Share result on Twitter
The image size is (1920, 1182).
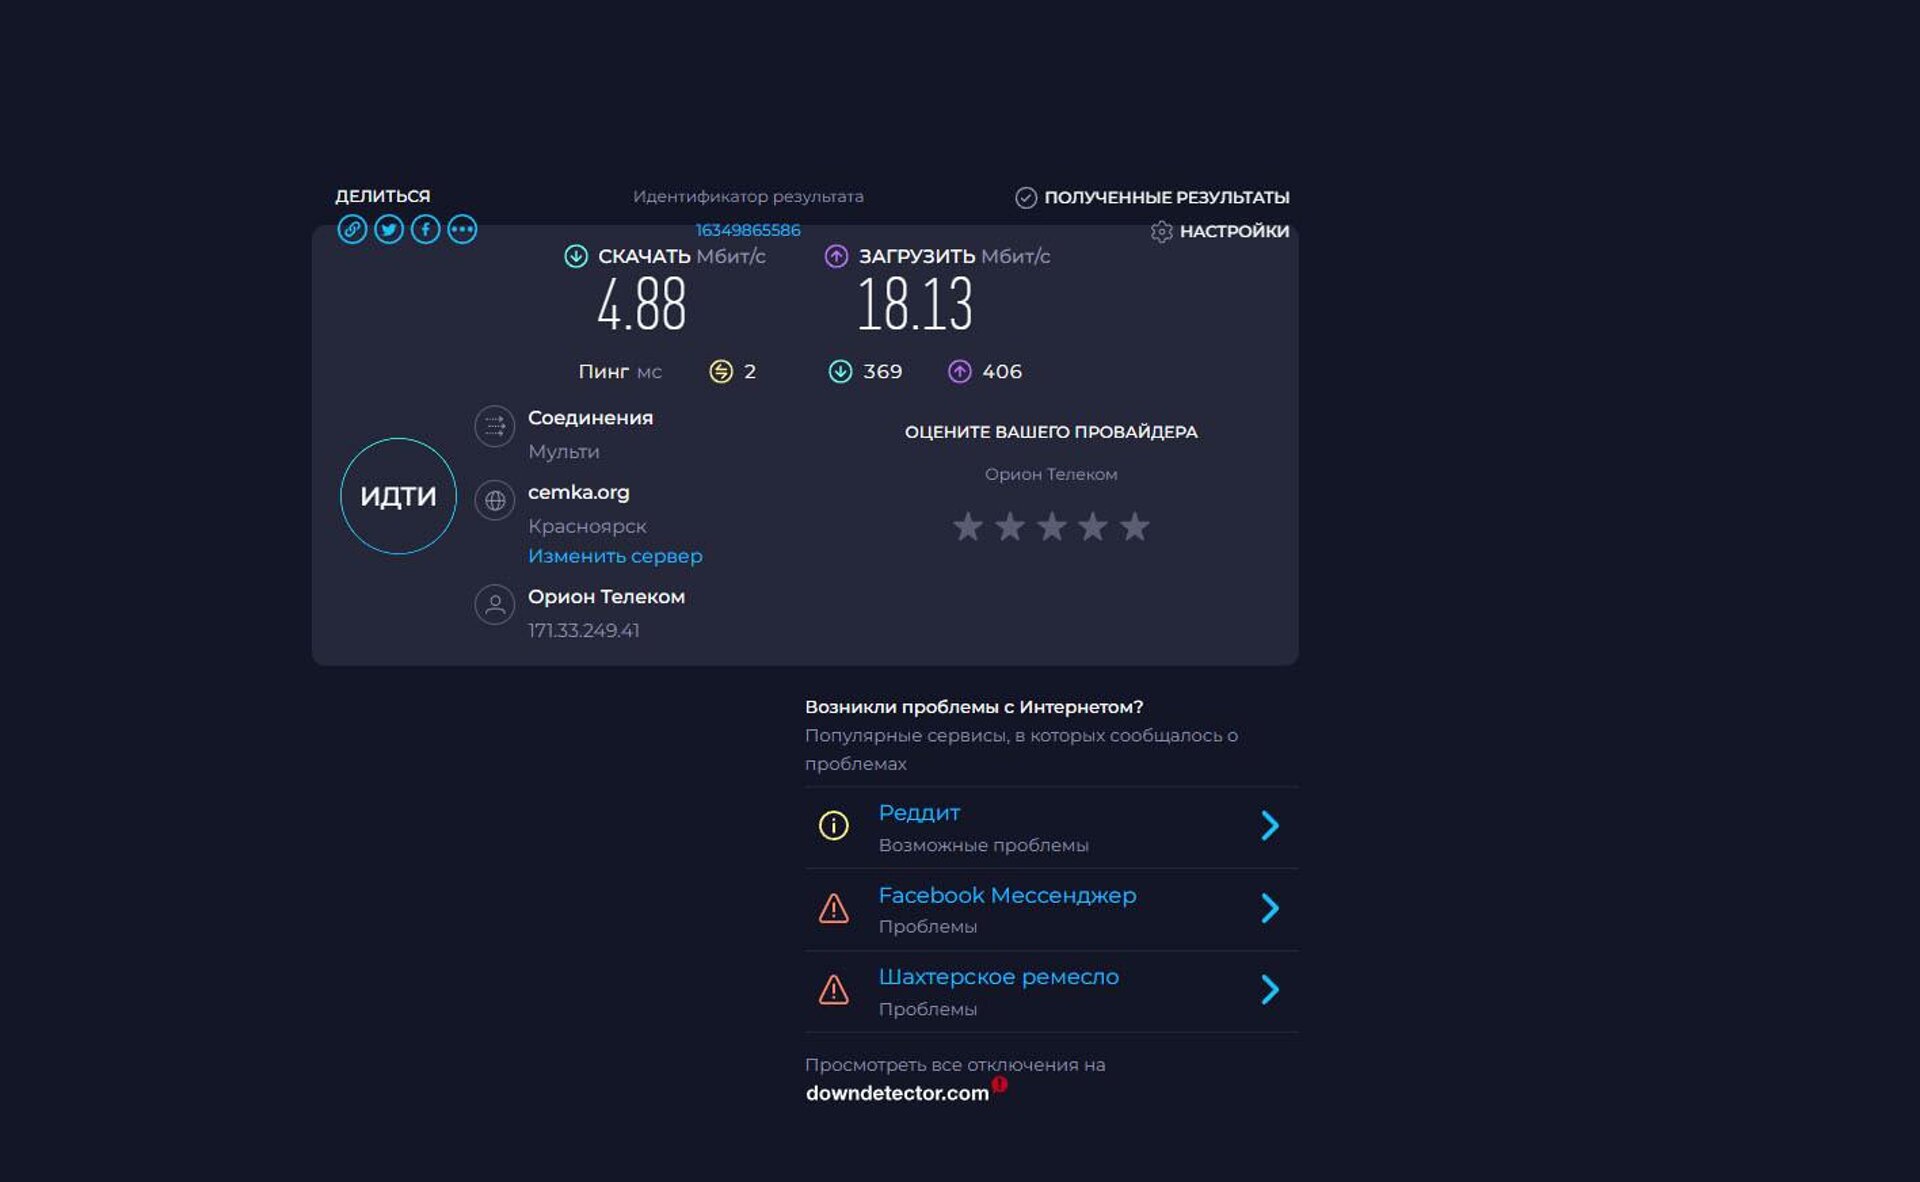(389, 229)
